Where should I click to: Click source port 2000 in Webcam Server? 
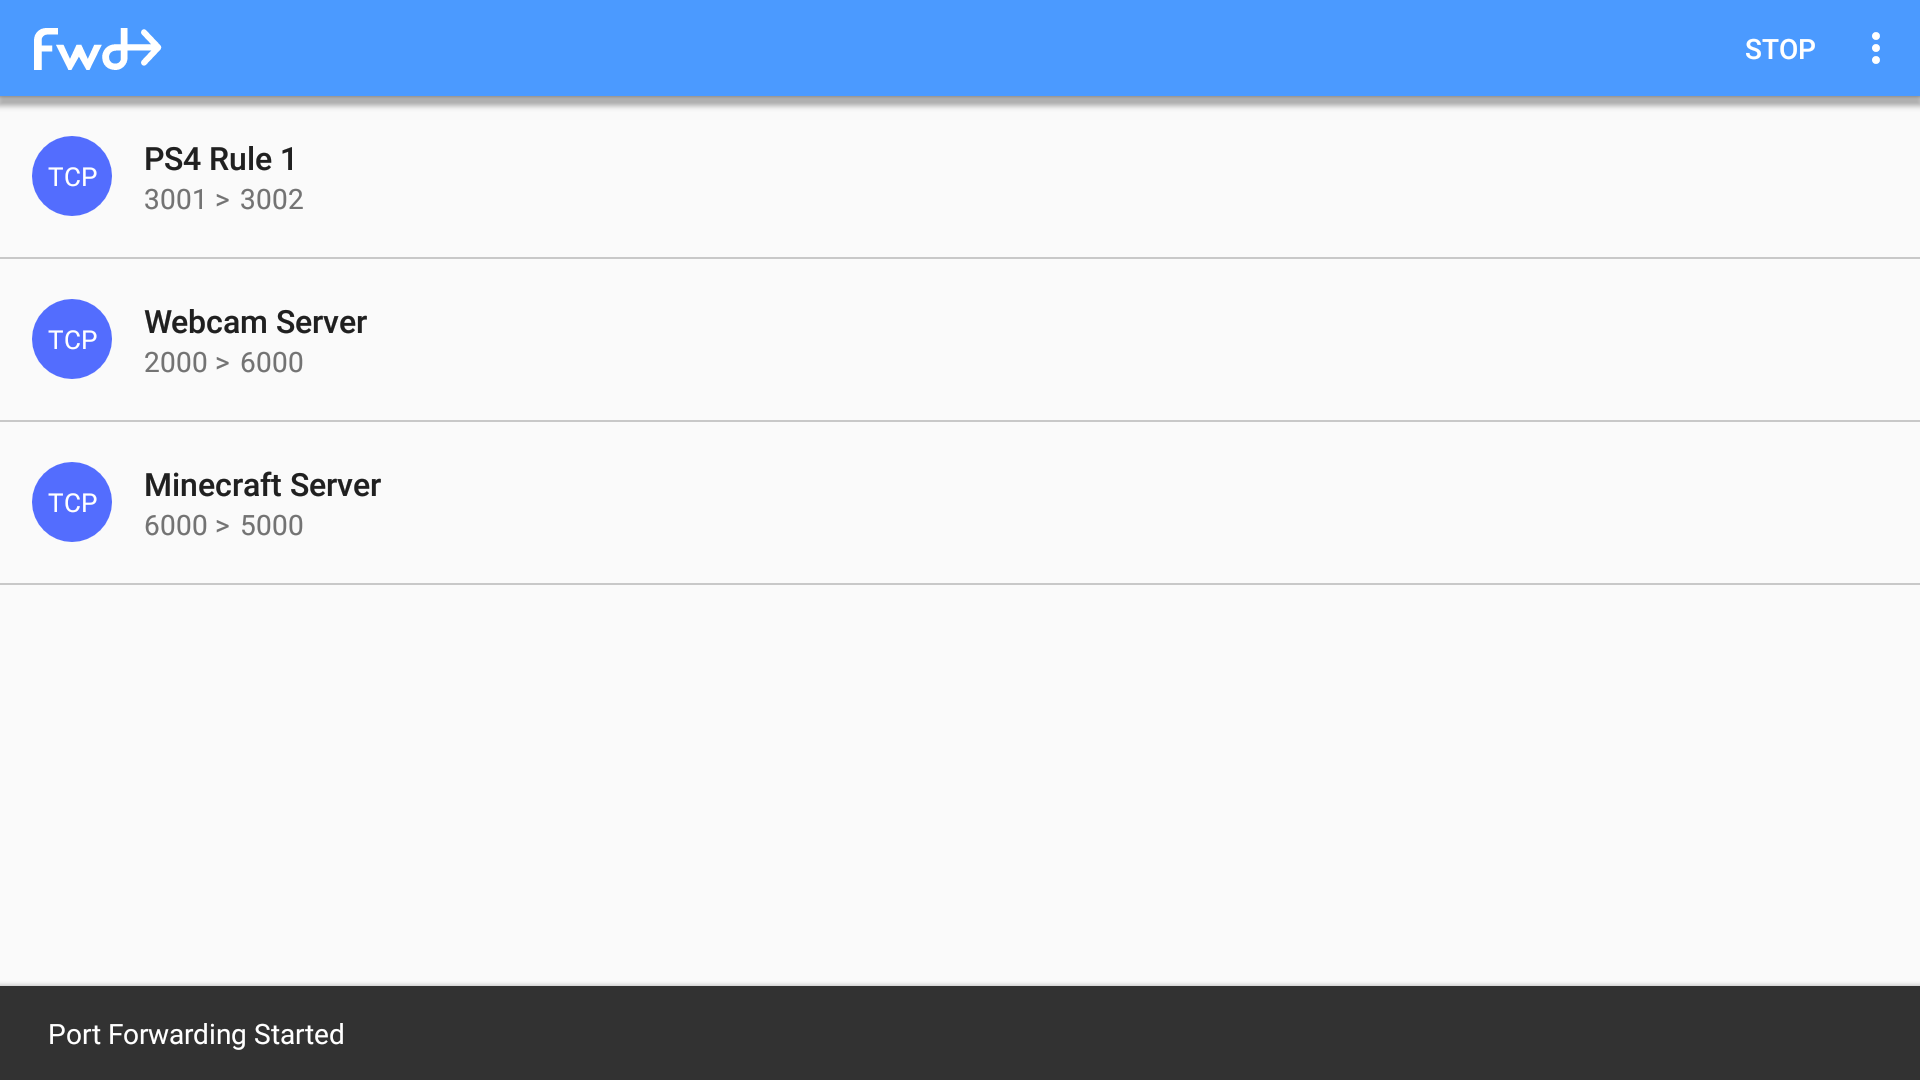click(175, 363)
